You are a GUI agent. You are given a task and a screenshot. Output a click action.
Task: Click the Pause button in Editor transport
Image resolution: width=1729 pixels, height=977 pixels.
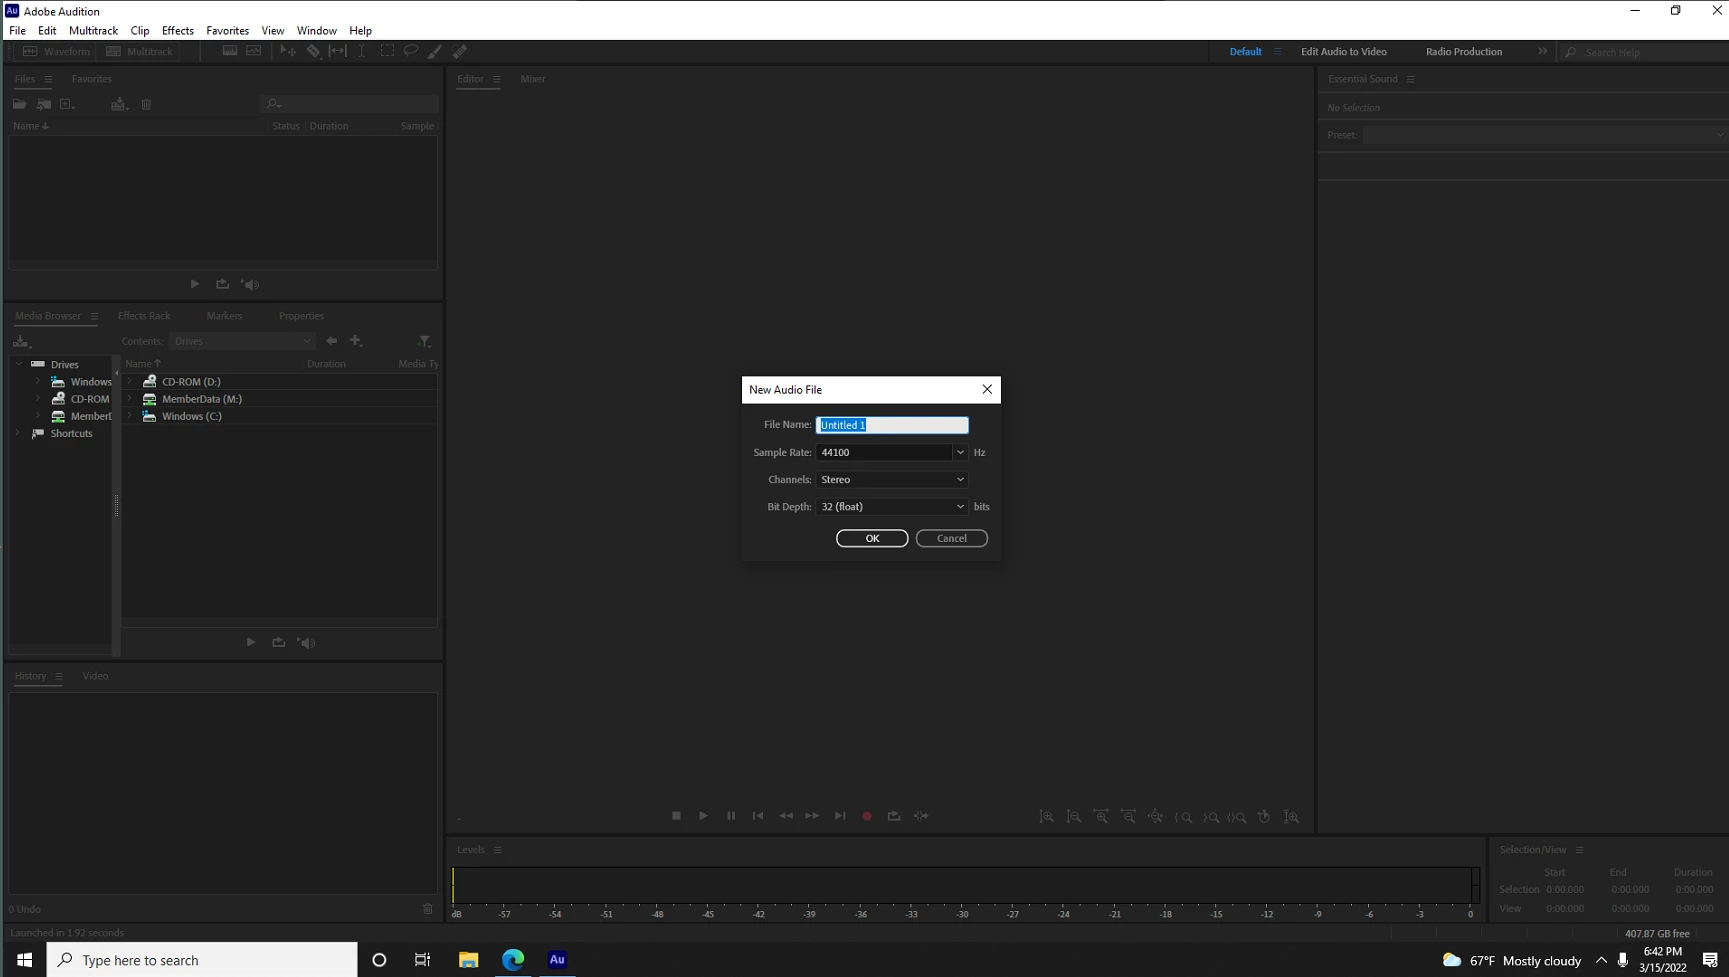[731, 816]
